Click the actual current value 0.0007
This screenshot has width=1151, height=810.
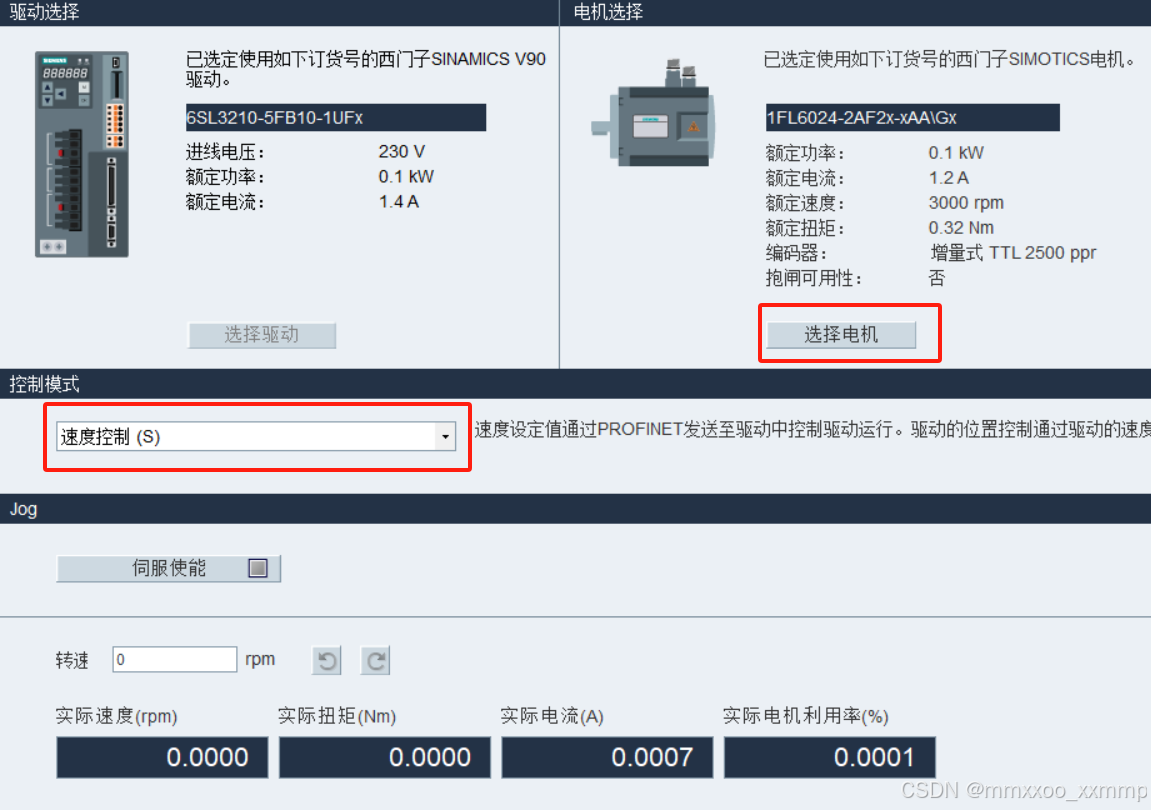[607, 757]
